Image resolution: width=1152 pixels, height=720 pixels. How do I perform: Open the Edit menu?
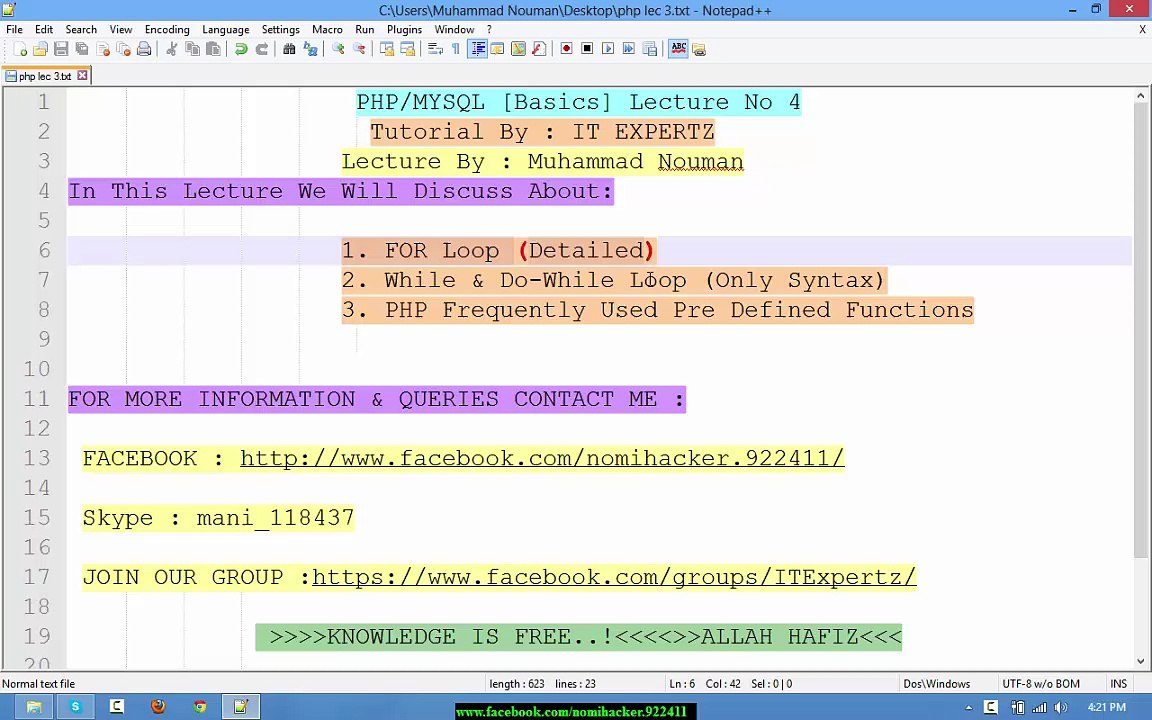tap(44, 29)
